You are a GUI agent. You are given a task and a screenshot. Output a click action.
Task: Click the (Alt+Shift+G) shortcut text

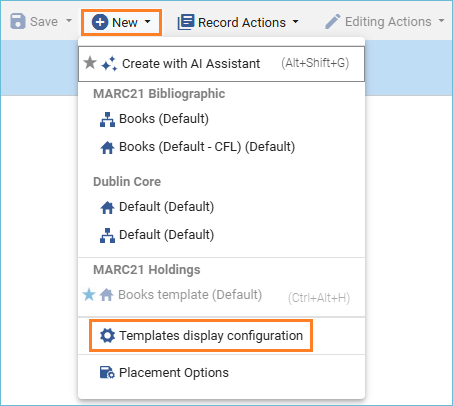point(315,63)
